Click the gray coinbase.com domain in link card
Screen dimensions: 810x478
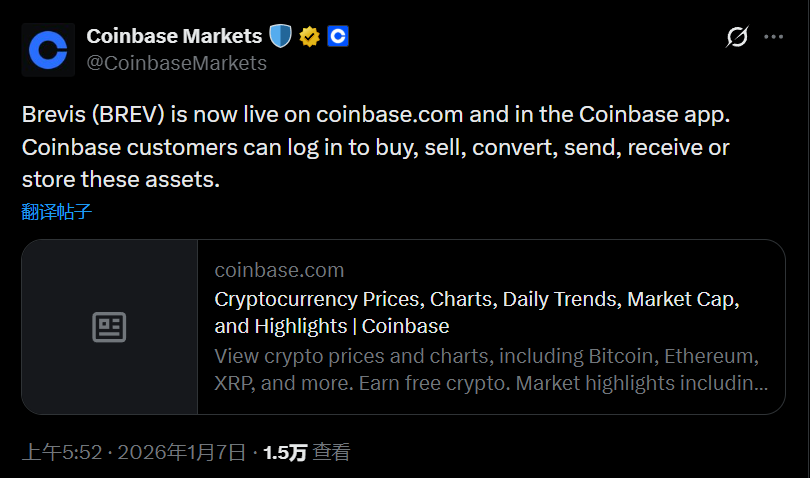(279, 270)
